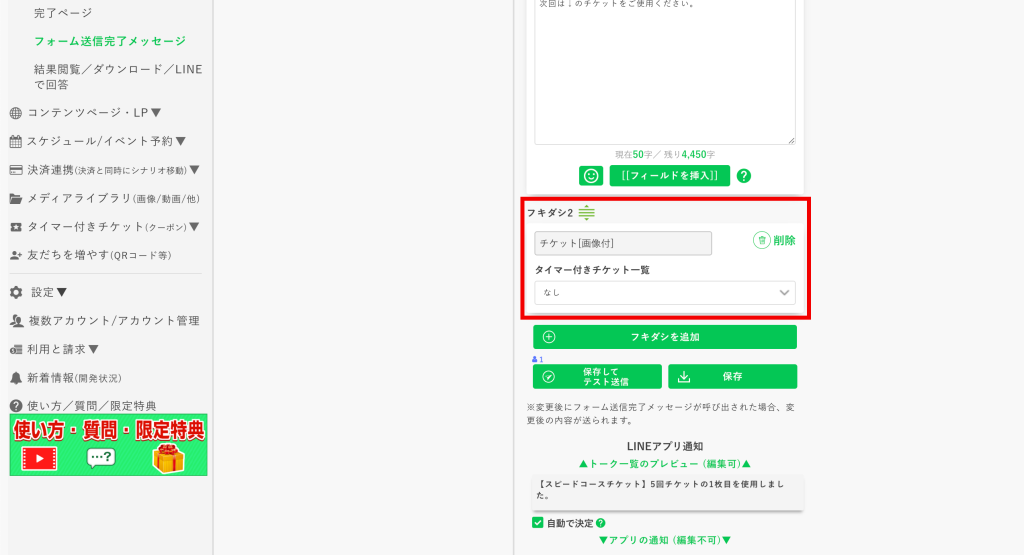Screen dimensions: 1024x555
Task: Click フキダシを追加 button
Action: pyautogui.click(x=665, y=337)
